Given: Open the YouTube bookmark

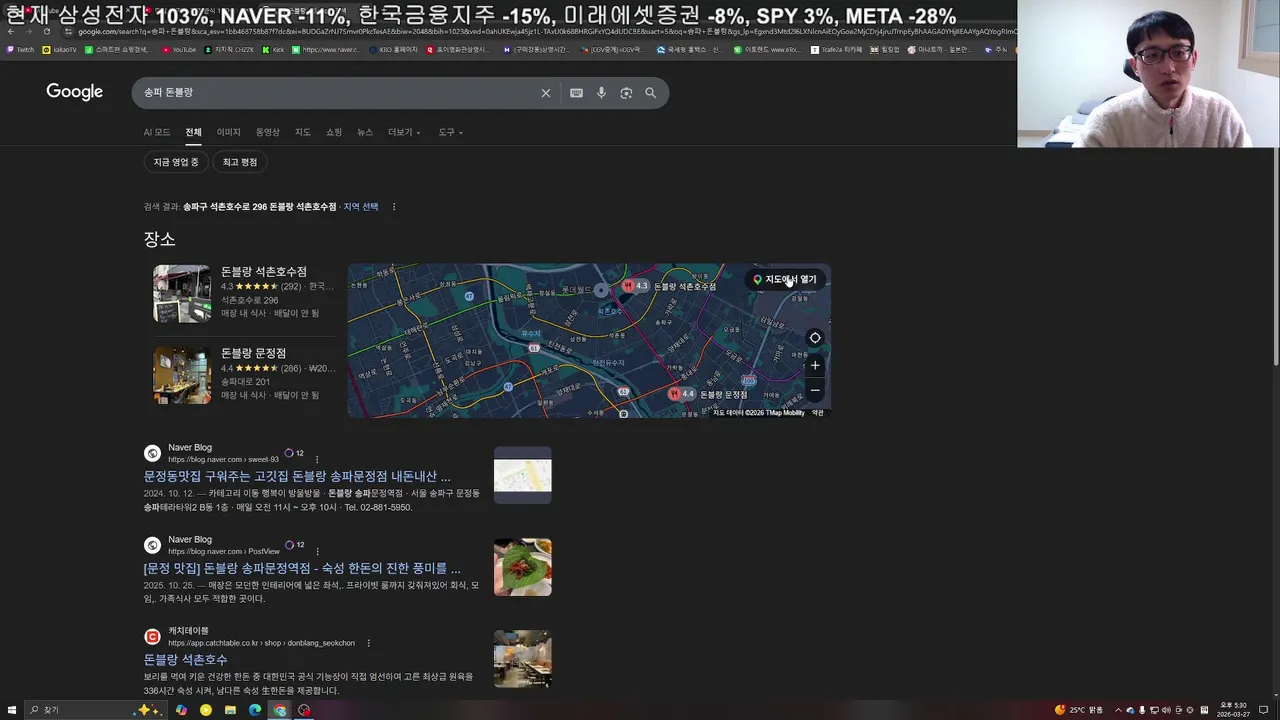Looking at the screenshot, I should (179, 49).
